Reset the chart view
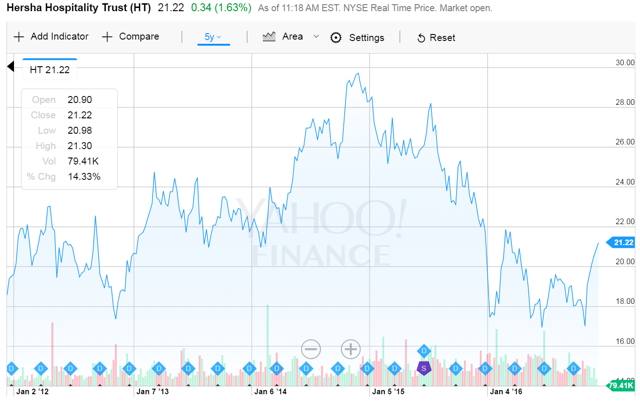The height and width of the screenshot is (404, 640). click(x=436, y=38)
